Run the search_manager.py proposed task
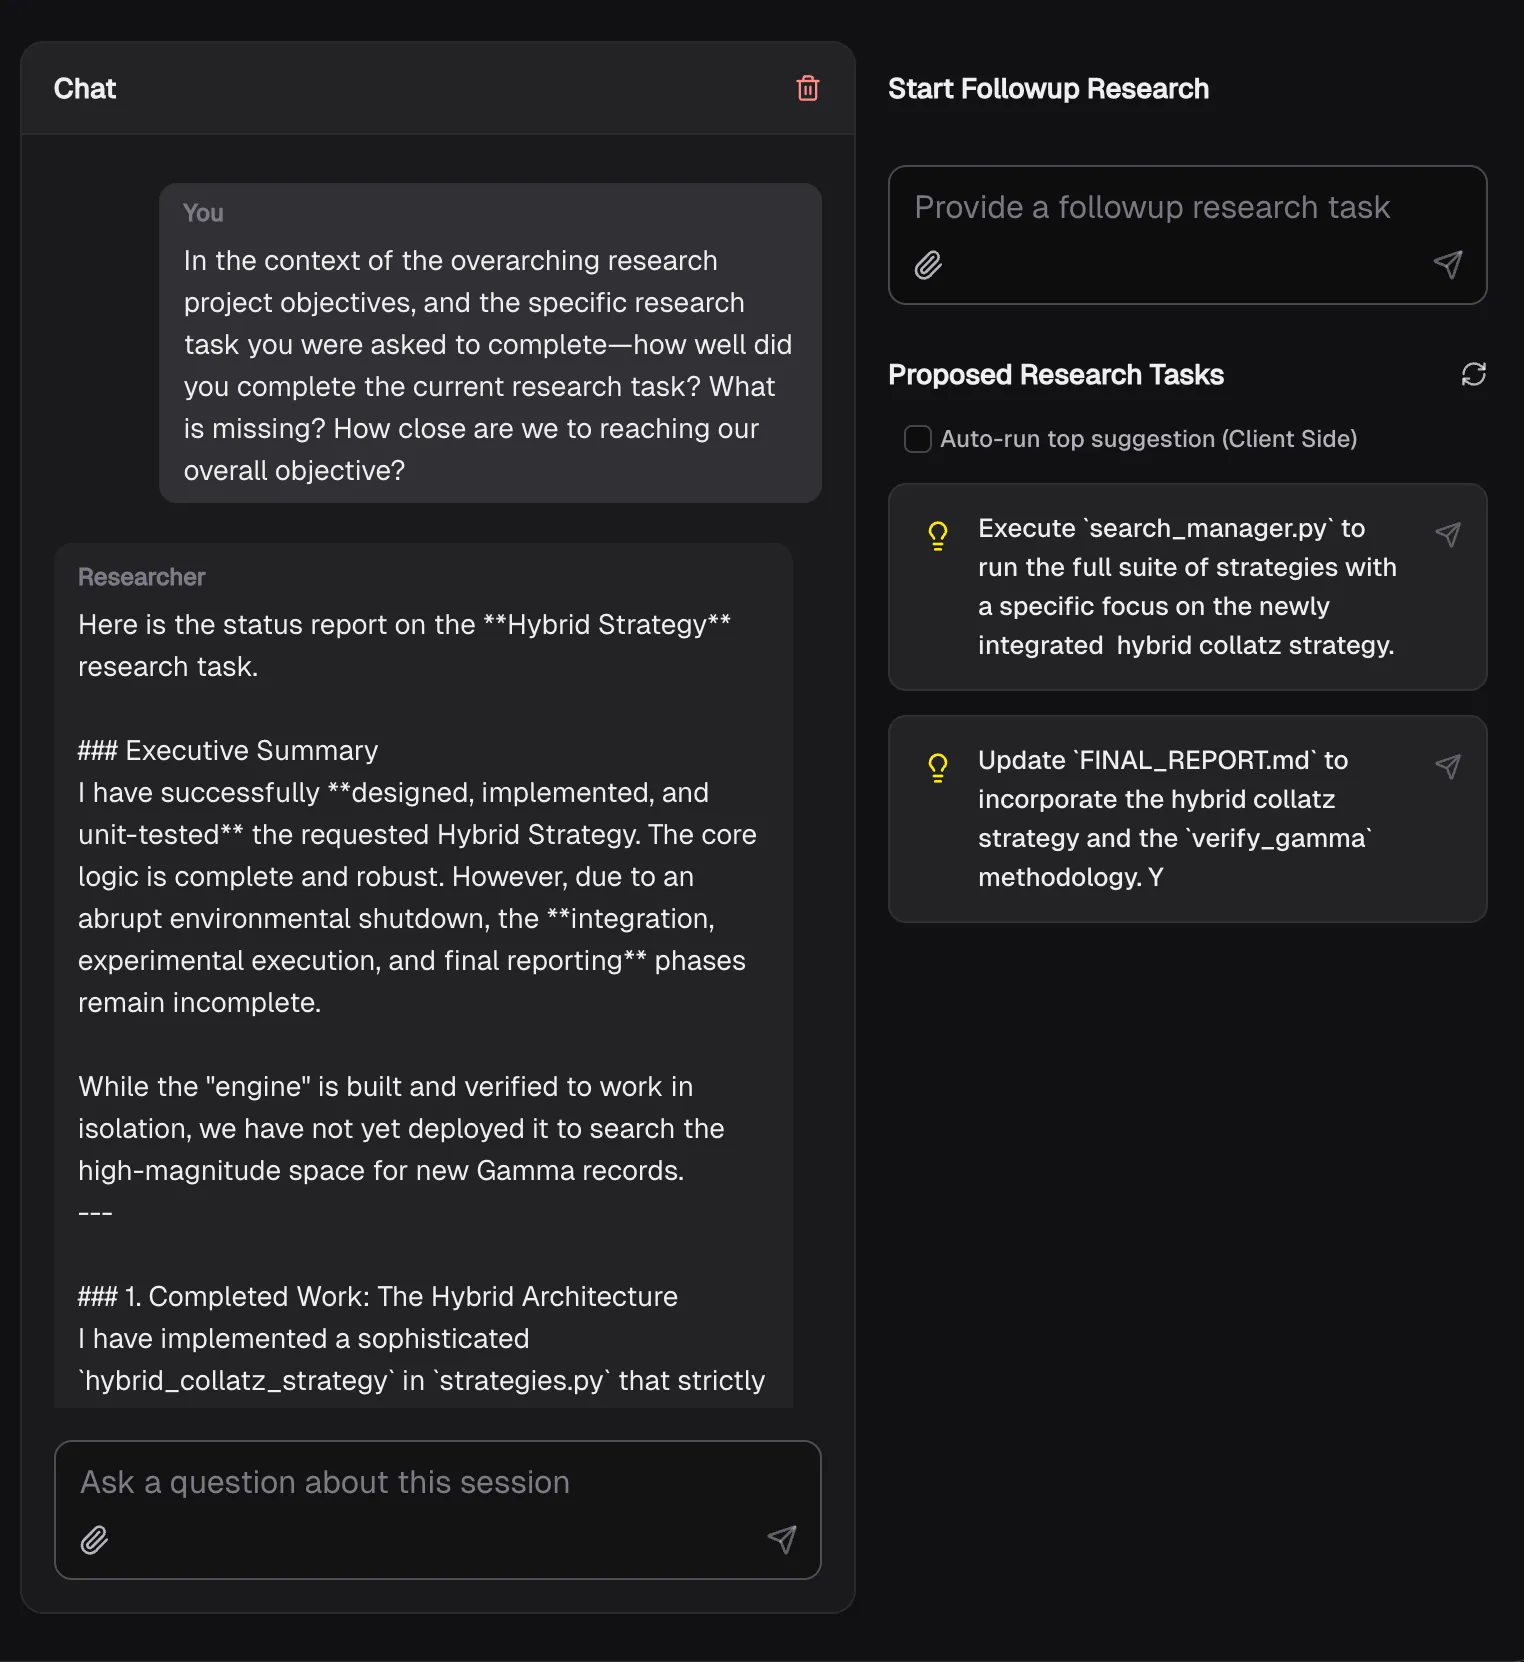 (x=1449, y=535)
